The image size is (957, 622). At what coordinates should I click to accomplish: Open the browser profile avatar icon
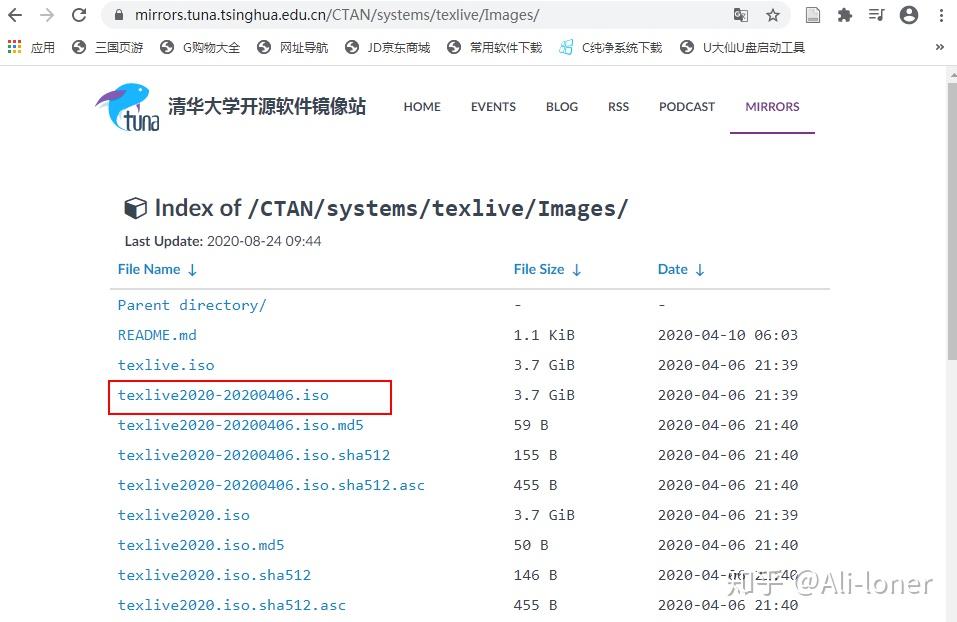(908, 16)
